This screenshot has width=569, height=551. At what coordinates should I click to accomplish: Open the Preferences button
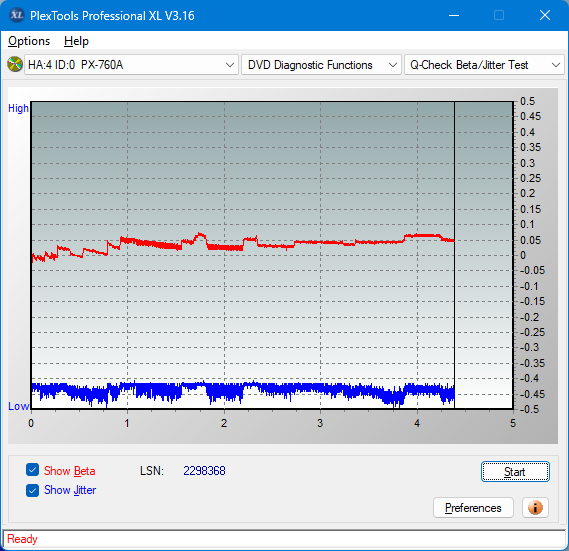(473, 507)
